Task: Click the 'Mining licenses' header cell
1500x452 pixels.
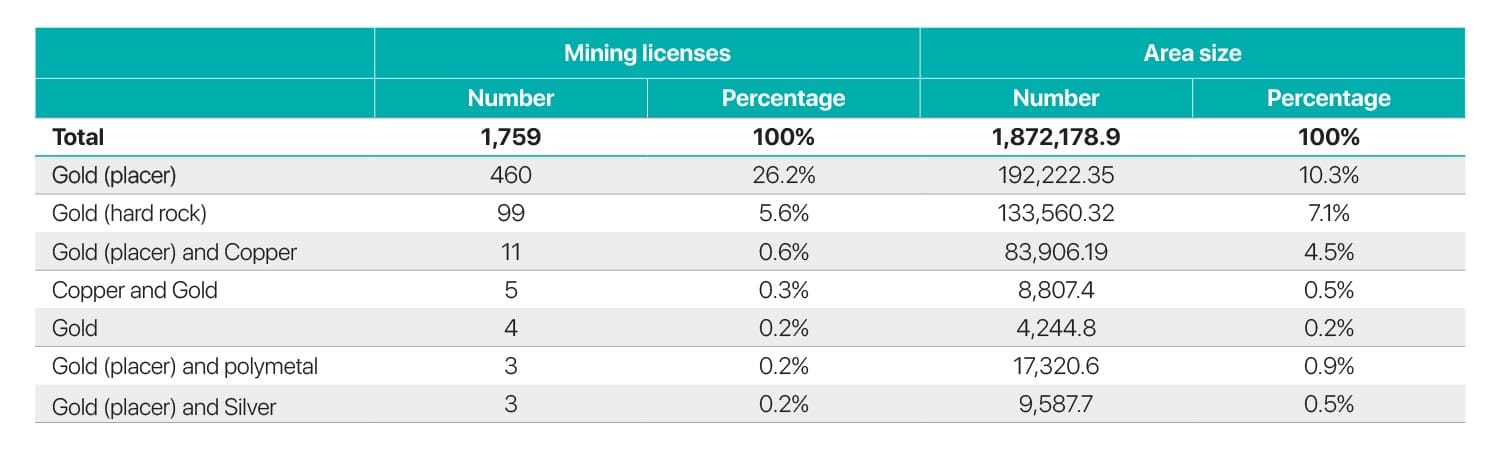Action: [646, 54]
